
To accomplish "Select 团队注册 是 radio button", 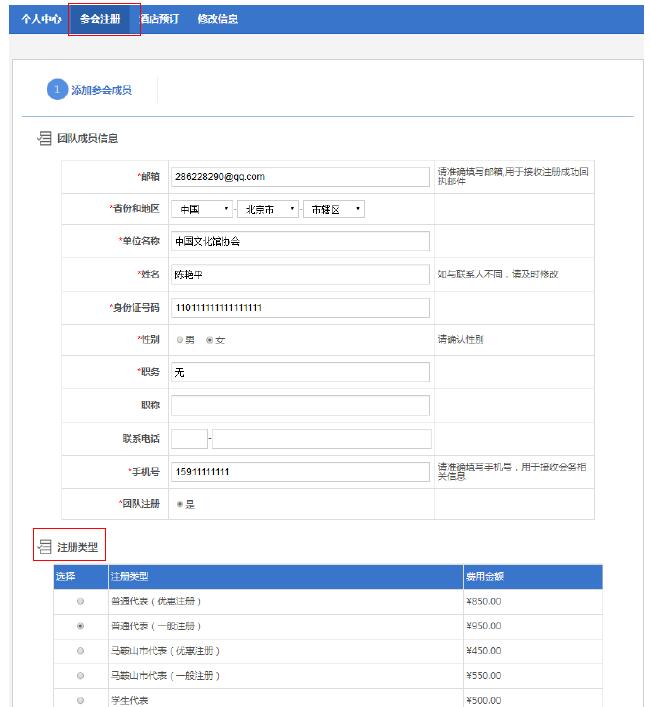I will click(180, 504).
